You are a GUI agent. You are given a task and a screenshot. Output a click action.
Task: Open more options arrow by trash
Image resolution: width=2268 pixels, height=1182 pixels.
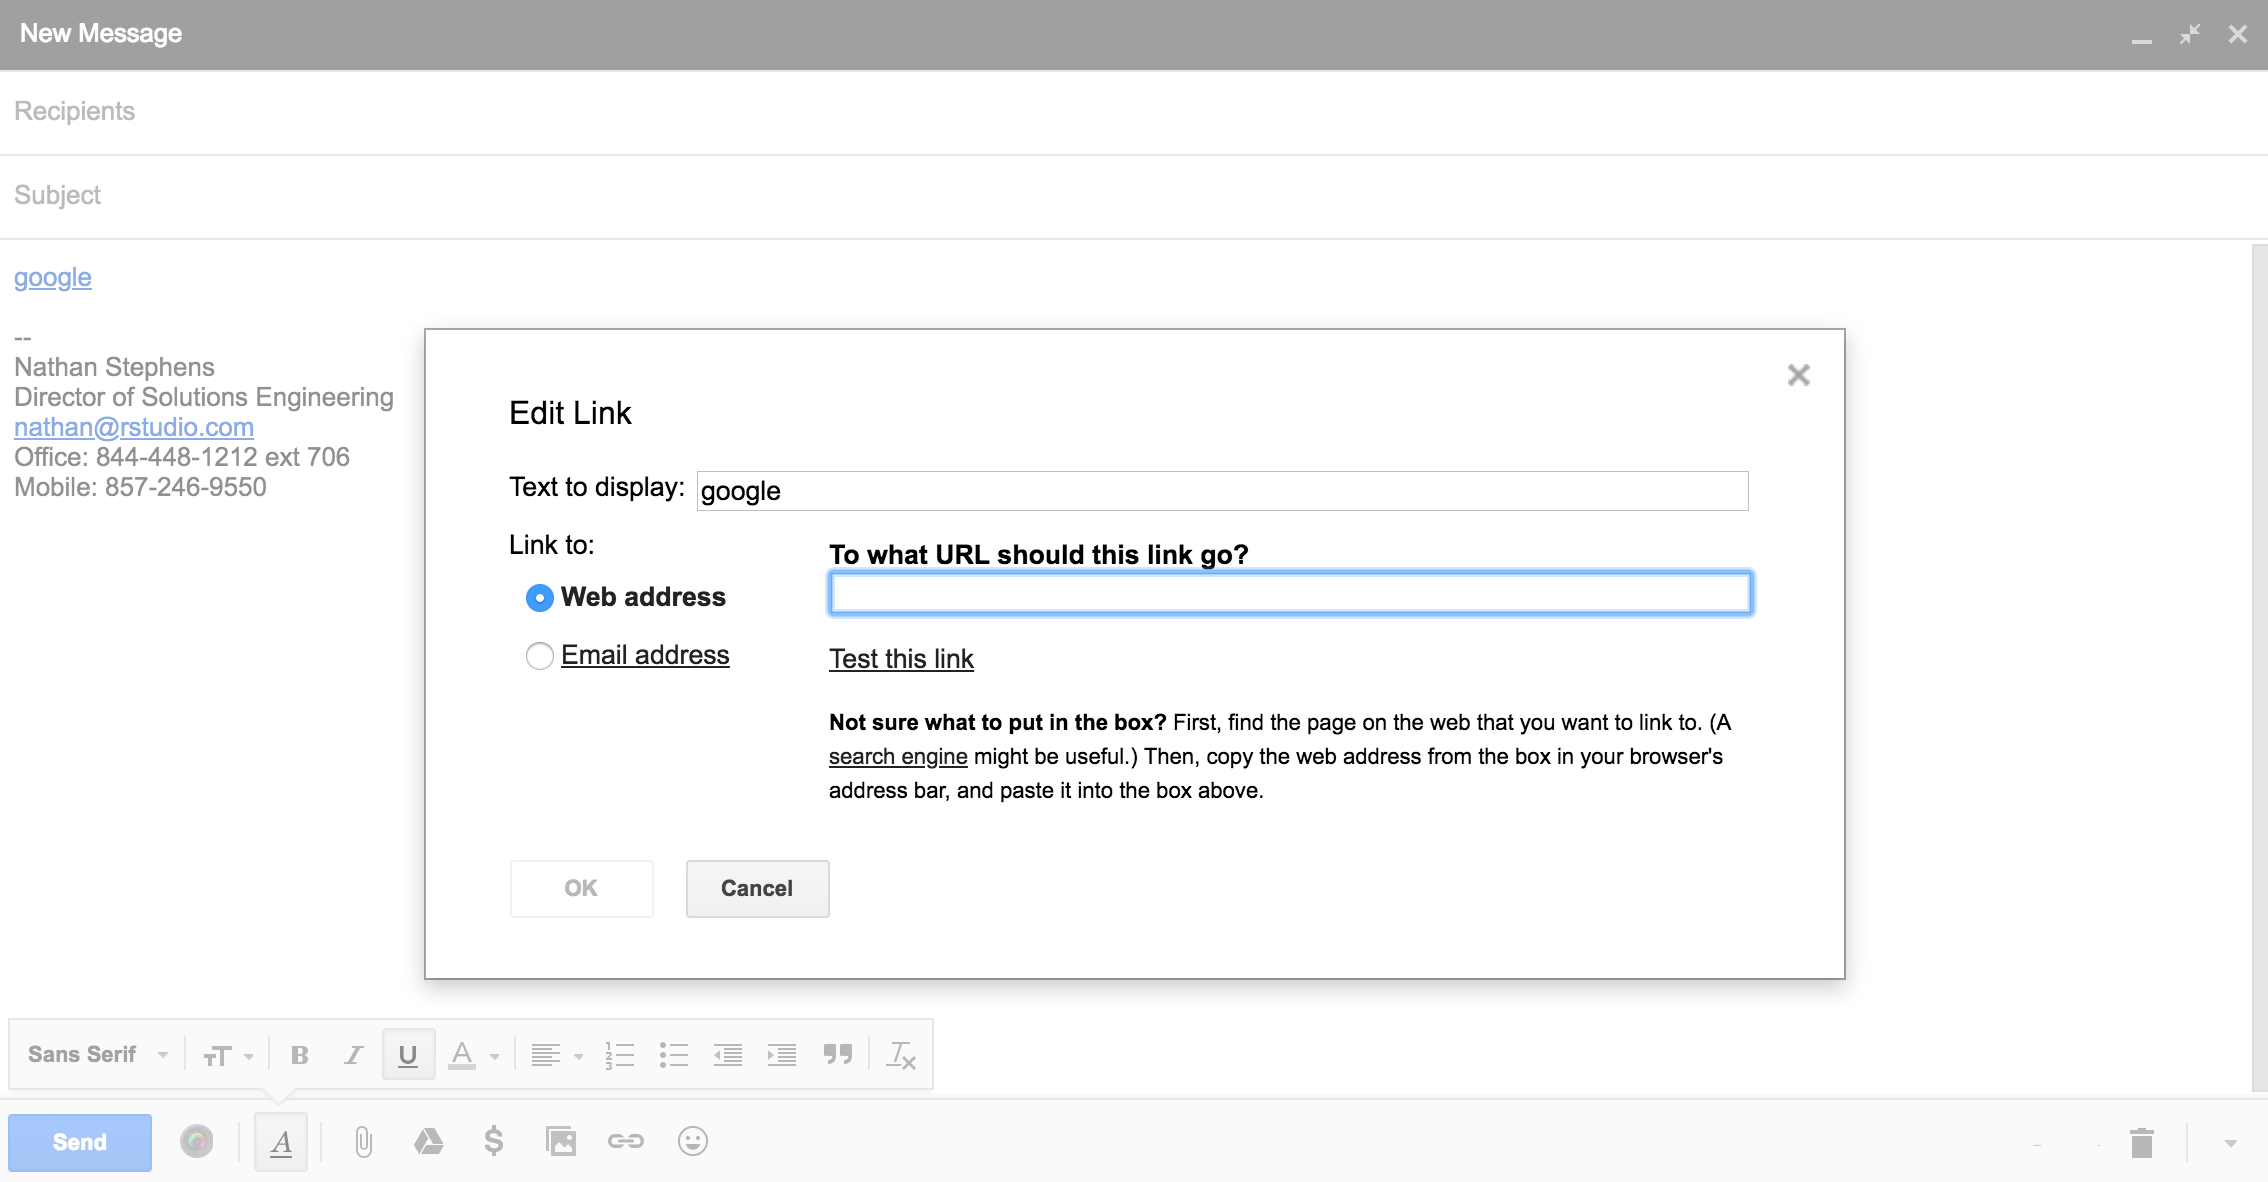tap(2230, 1143)
